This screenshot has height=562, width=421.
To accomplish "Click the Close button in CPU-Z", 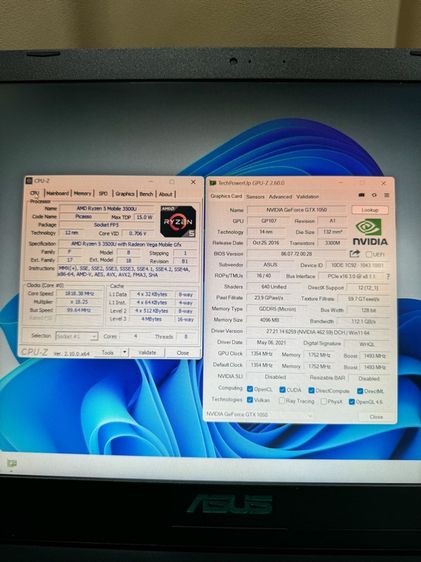I will (183, 353).
